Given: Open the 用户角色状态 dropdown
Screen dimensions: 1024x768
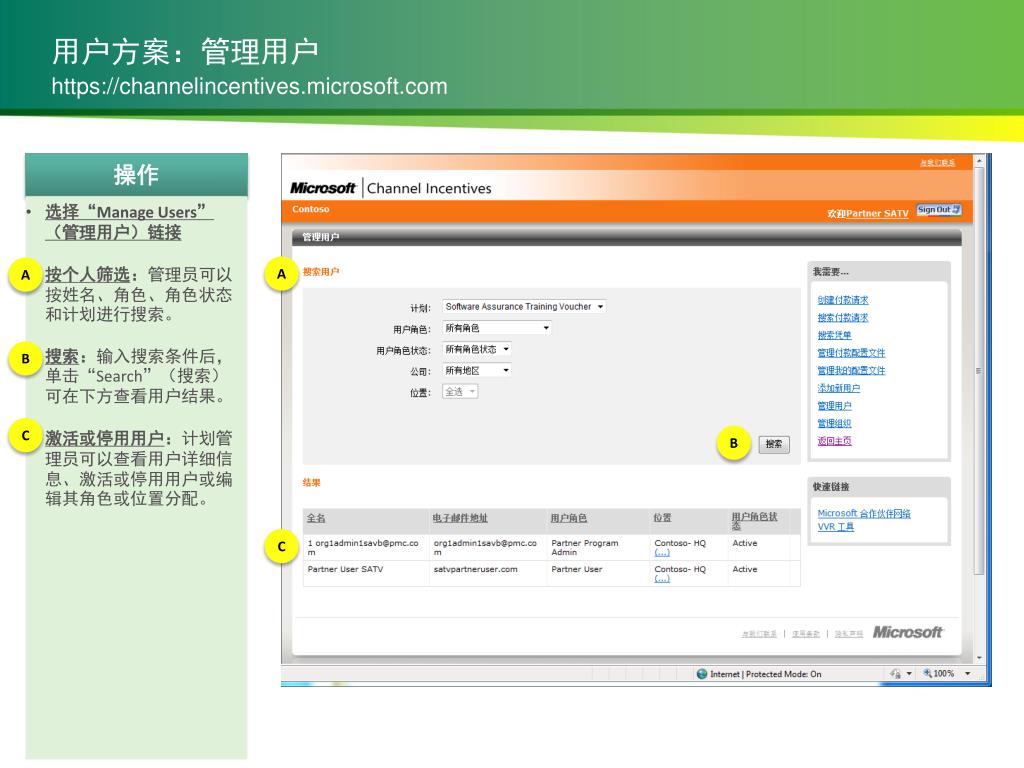Looking at the screenshot, I should coord(476,349).
